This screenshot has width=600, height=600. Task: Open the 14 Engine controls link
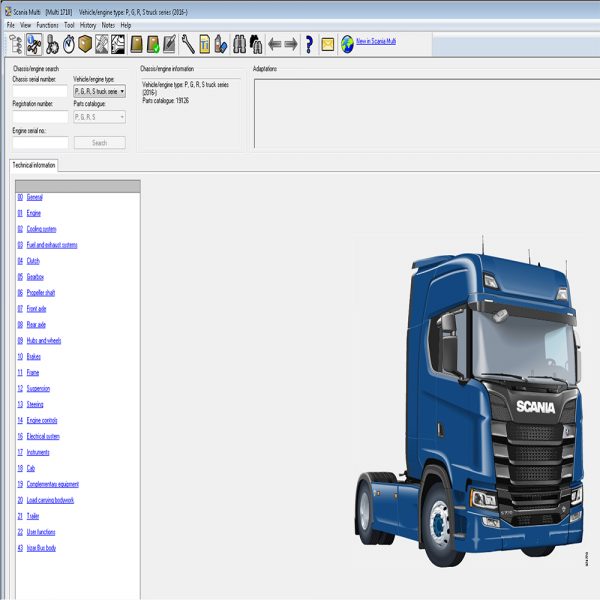37,420
